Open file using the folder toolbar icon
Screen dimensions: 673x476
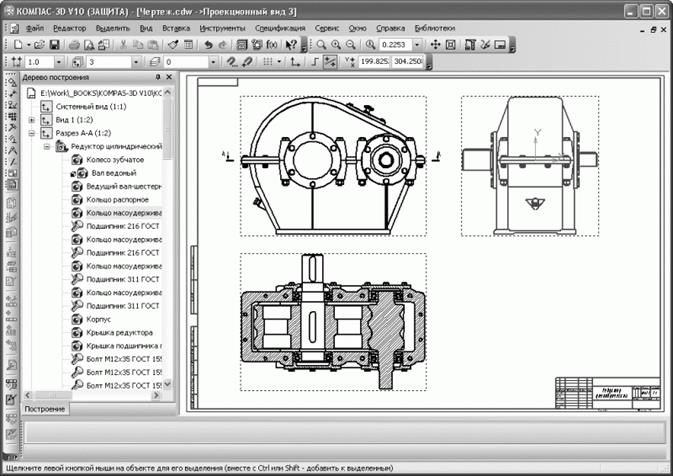point(39,45)
